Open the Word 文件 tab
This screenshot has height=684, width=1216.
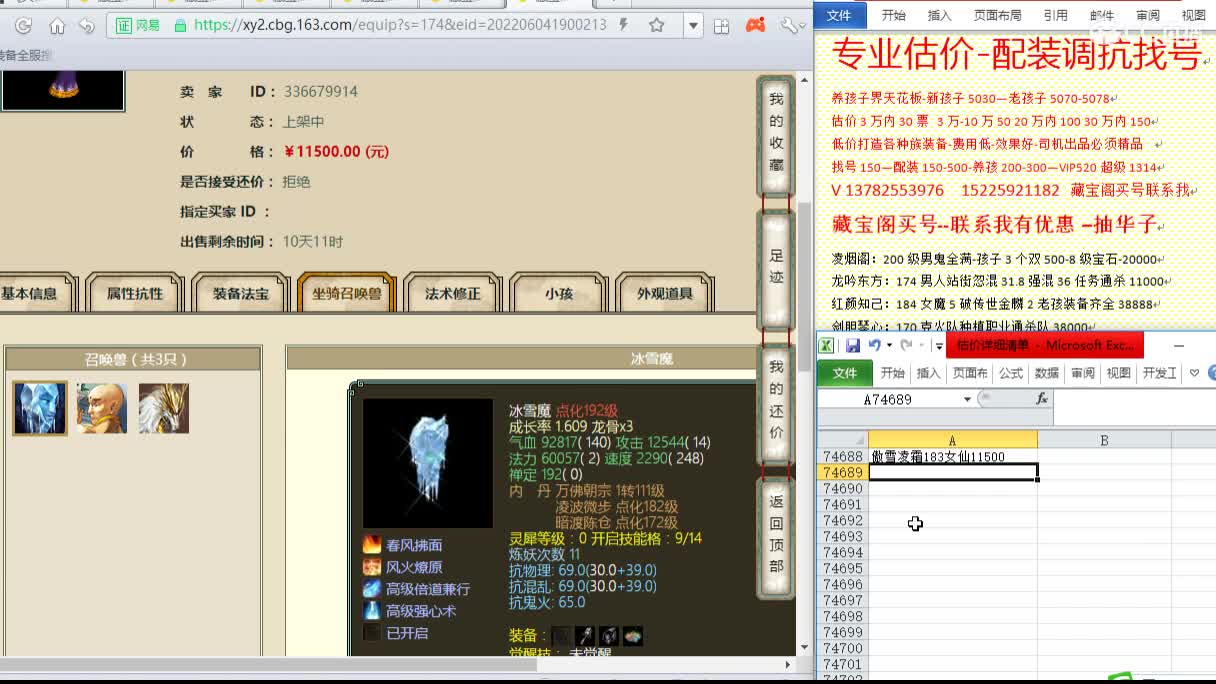[839, 15]
